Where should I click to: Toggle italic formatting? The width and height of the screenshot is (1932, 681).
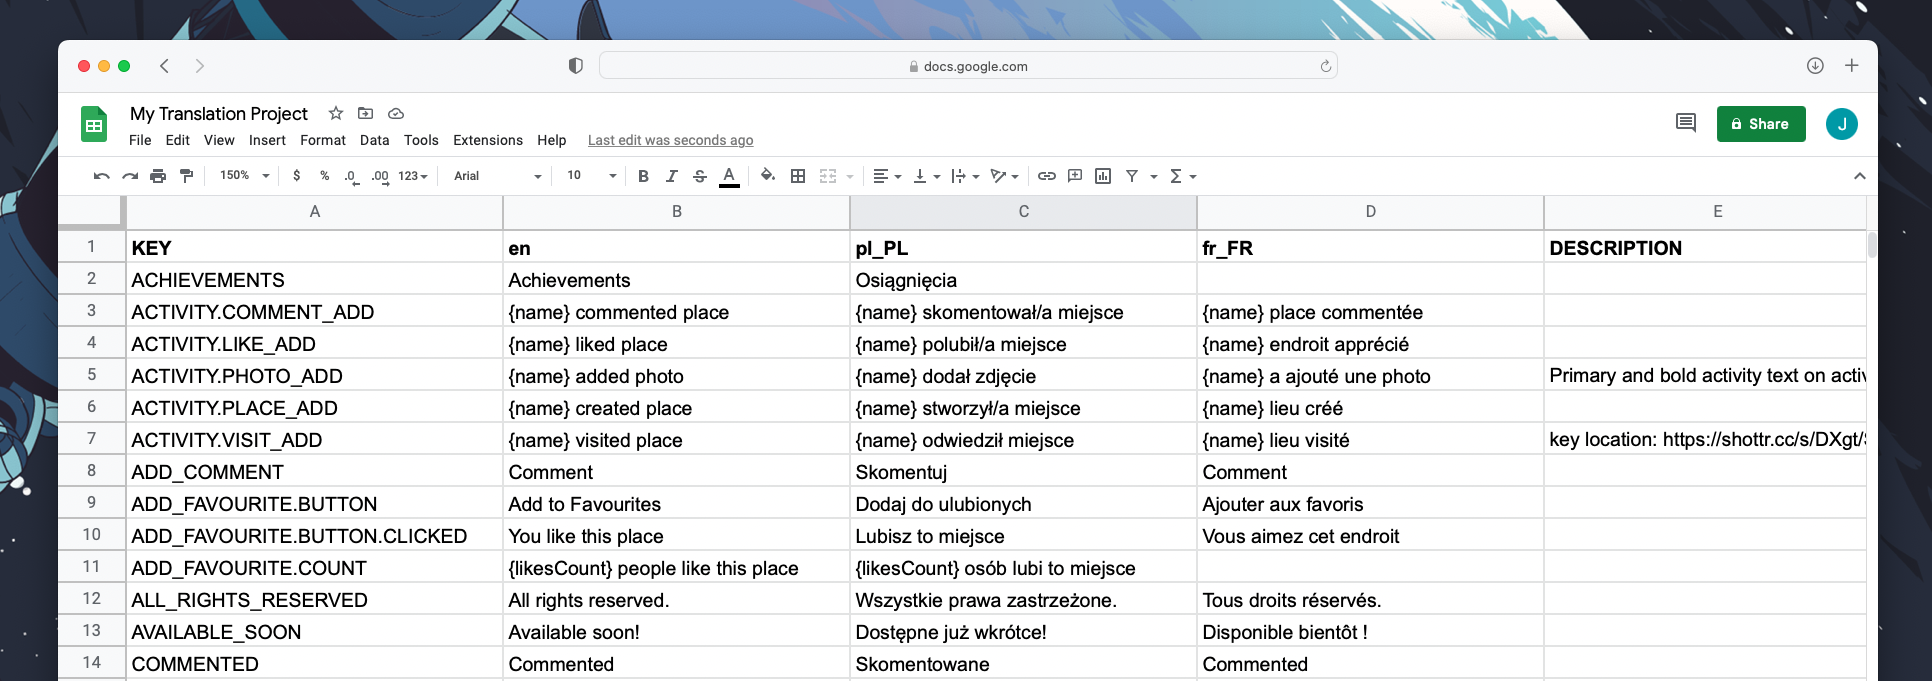click(671, 176)
